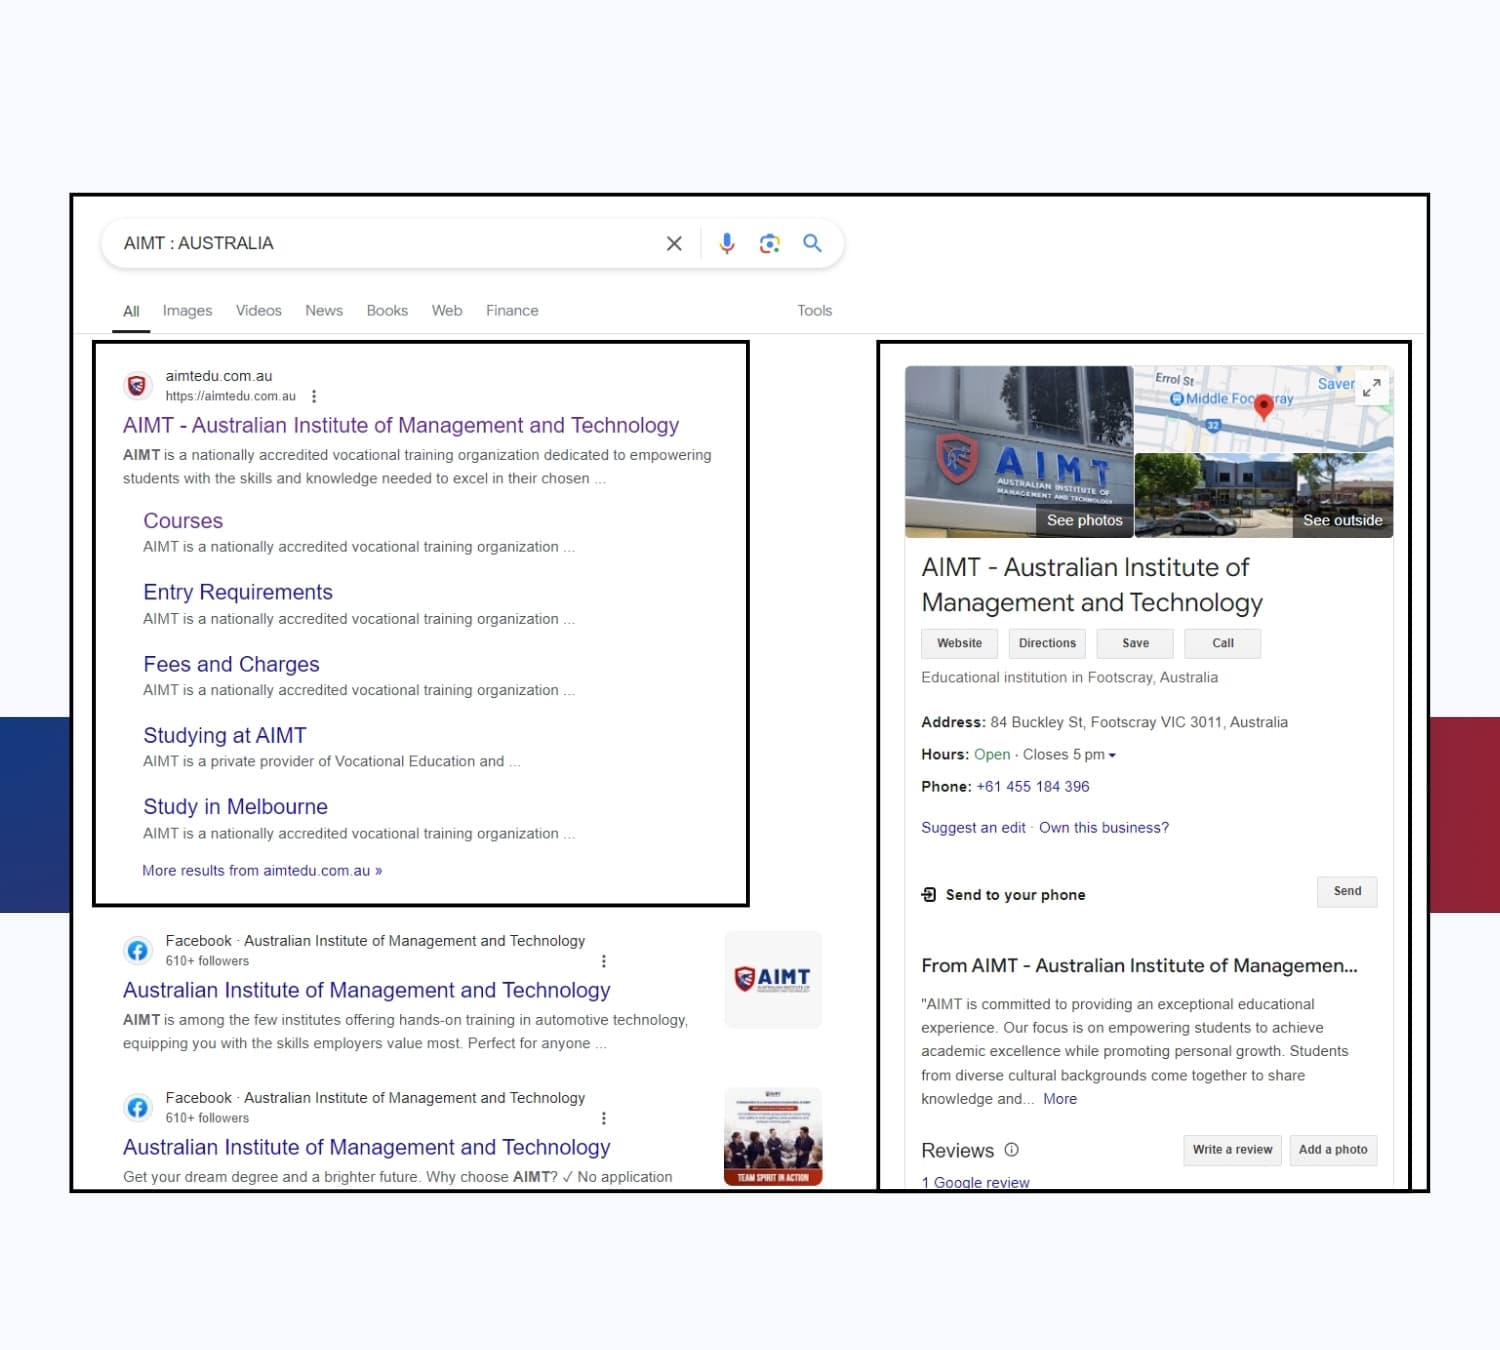1500x1350 pixels.
Task: Click the 610+ followers text in the first Facebook result
Action: click(207, 961)
